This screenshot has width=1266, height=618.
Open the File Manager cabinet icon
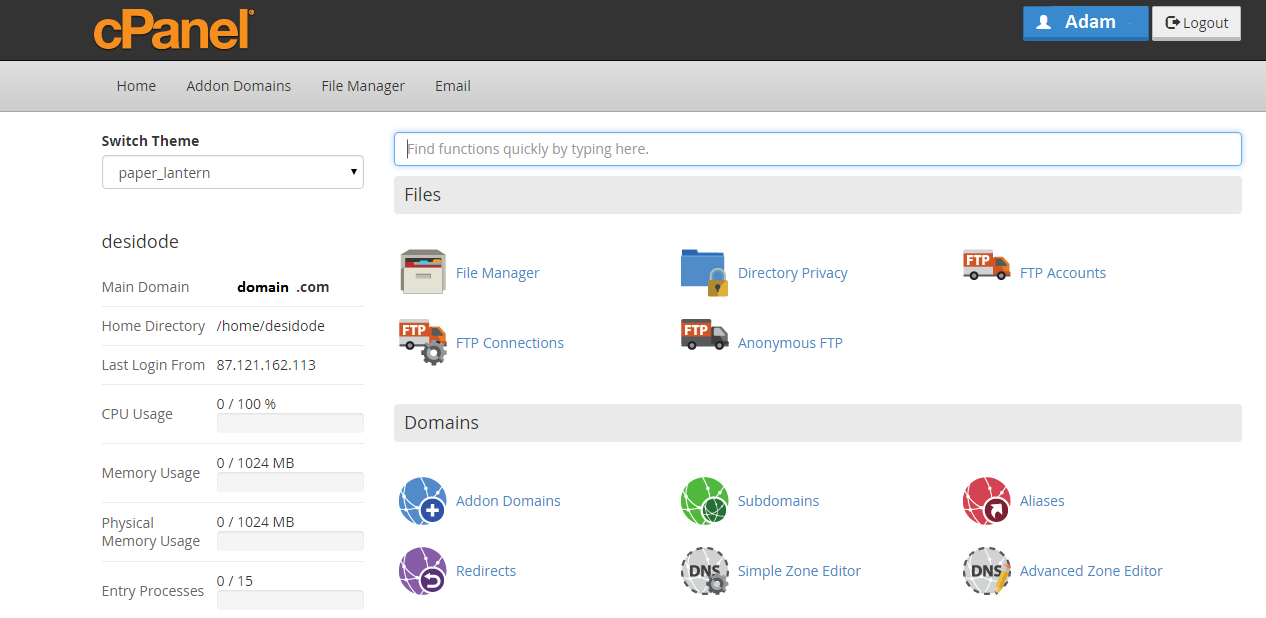(x=423, y=272)
